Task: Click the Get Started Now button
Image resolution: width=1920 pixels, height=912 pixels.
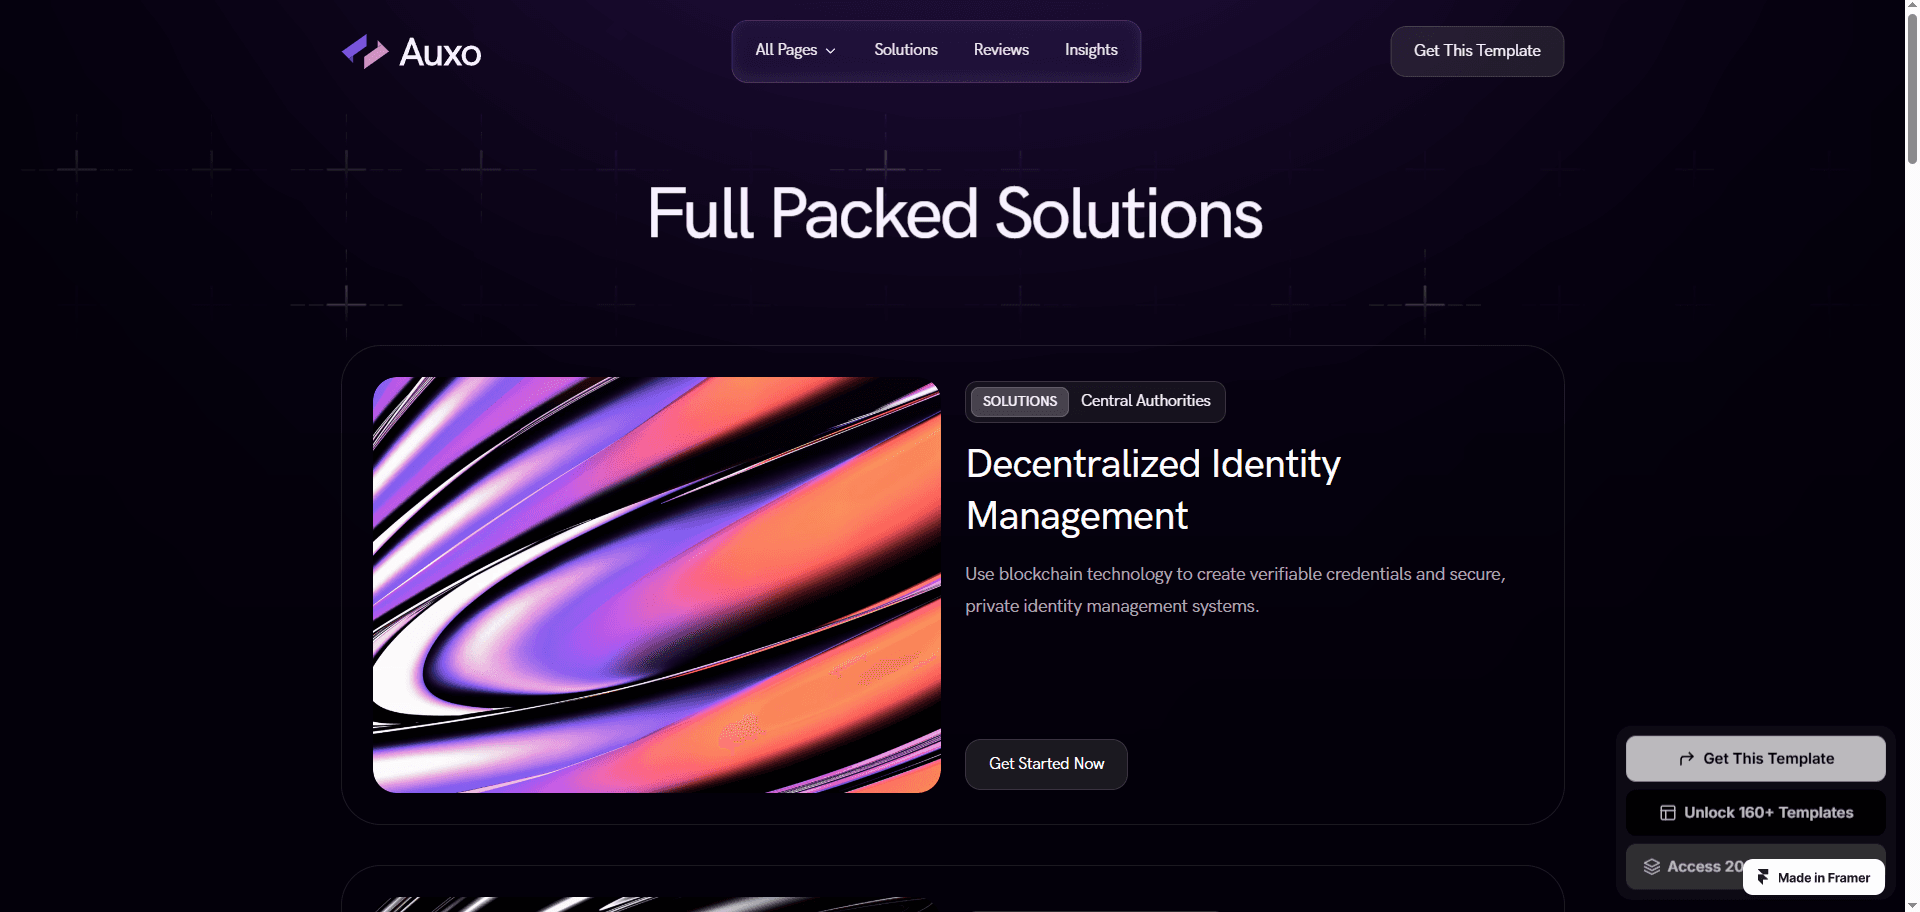Action: (x=1046, y=764)
